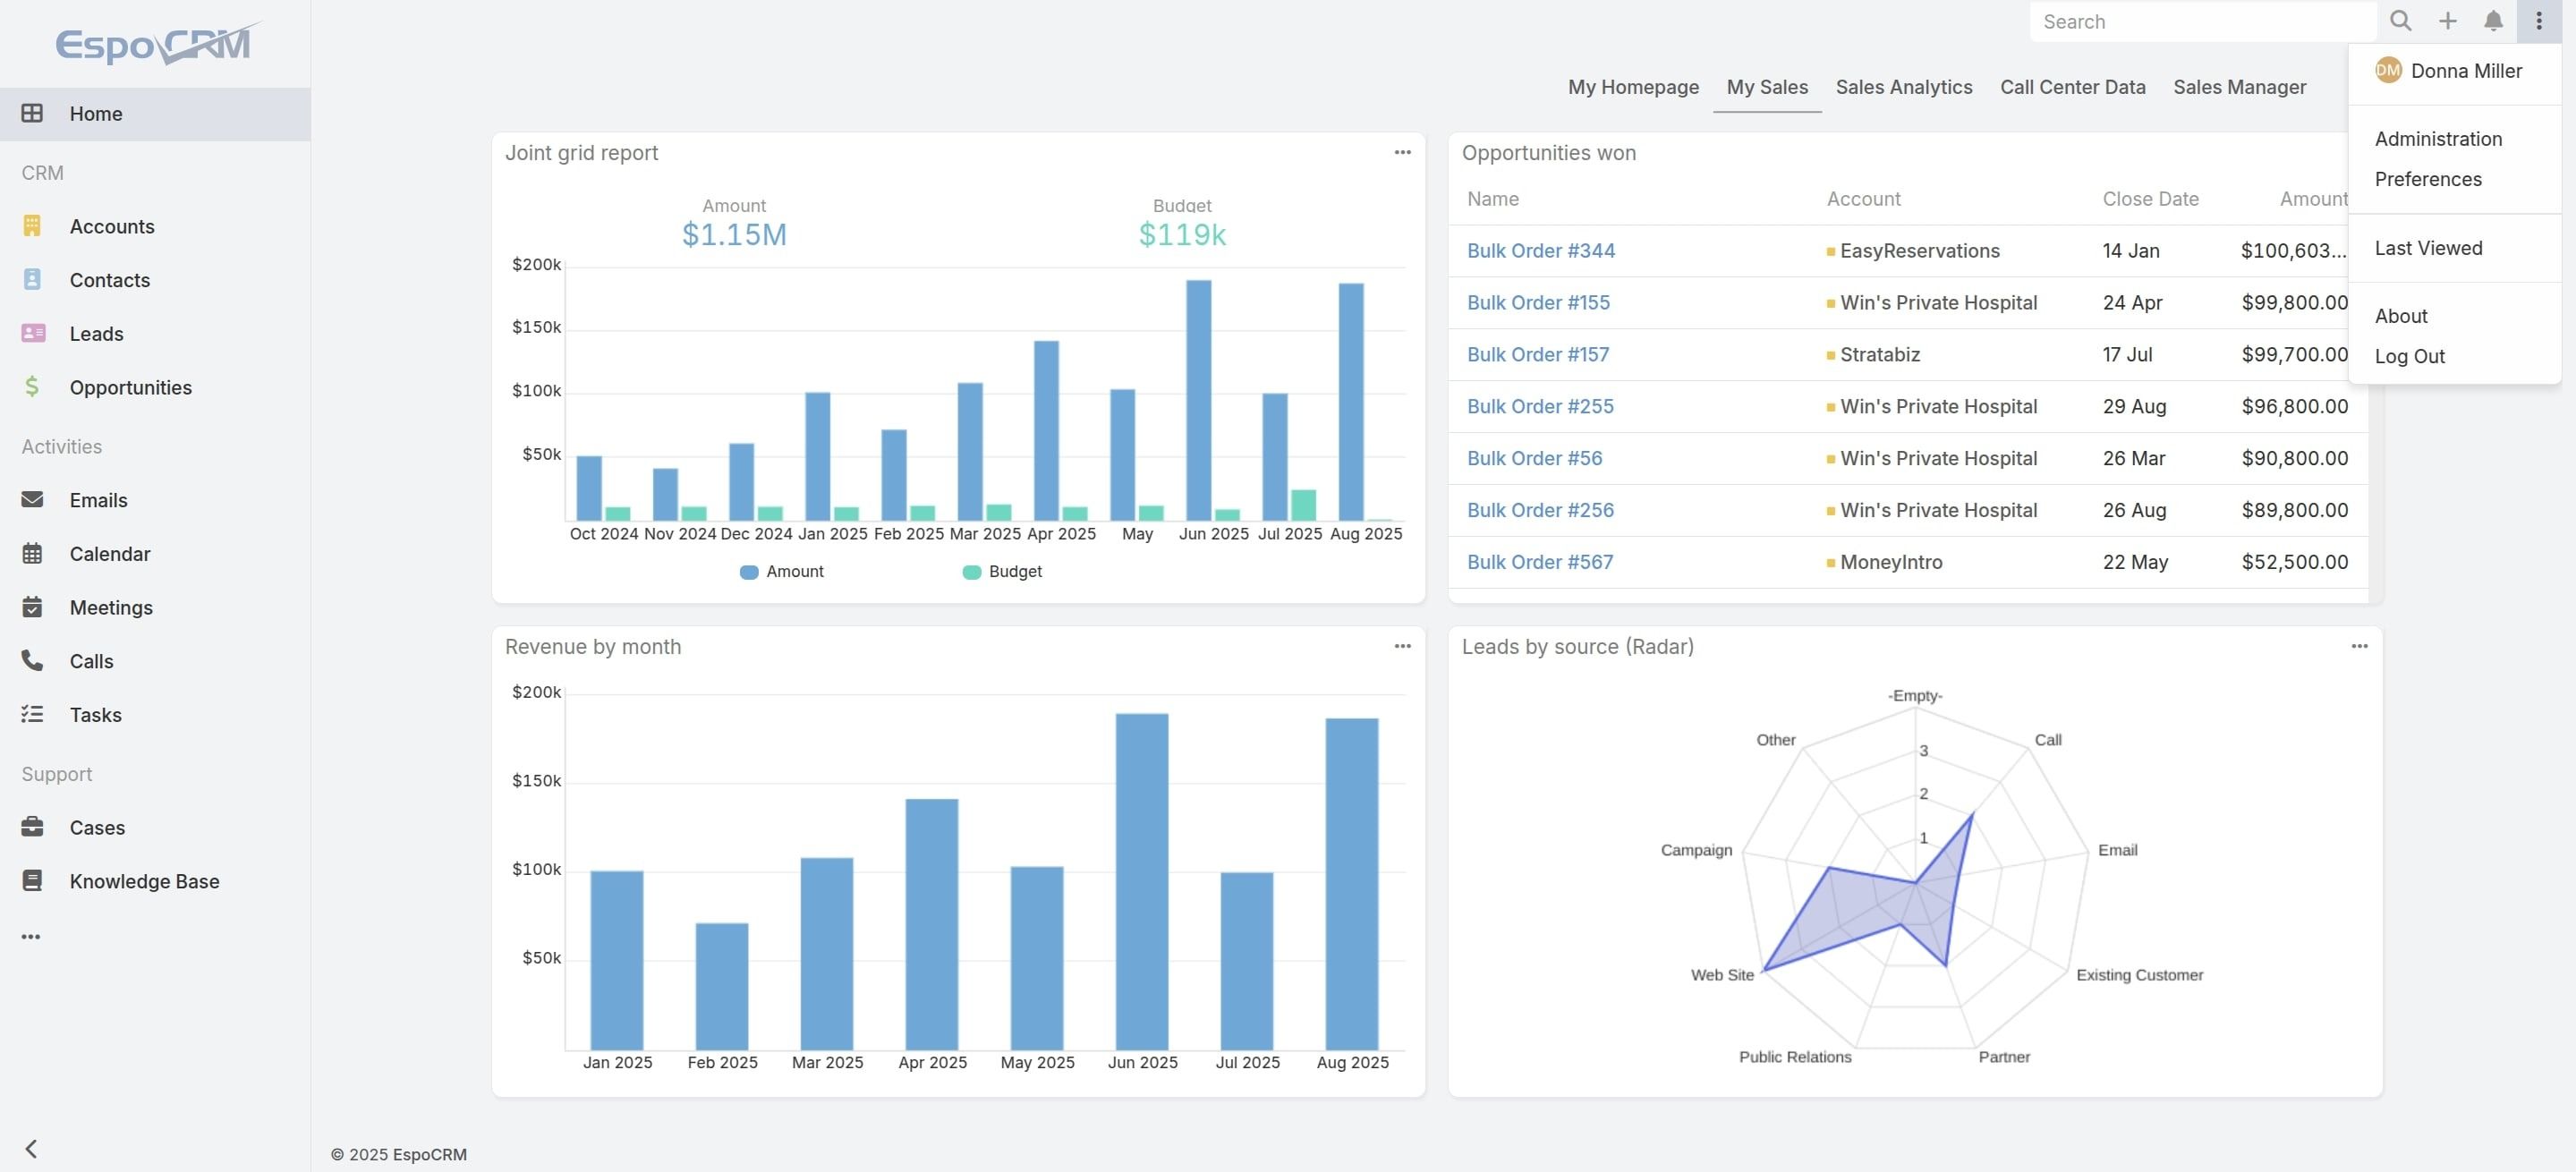Open Bulk Order #255 opportunity
Screen dimensions: 2576x1172
click(x=1540, y=406)
